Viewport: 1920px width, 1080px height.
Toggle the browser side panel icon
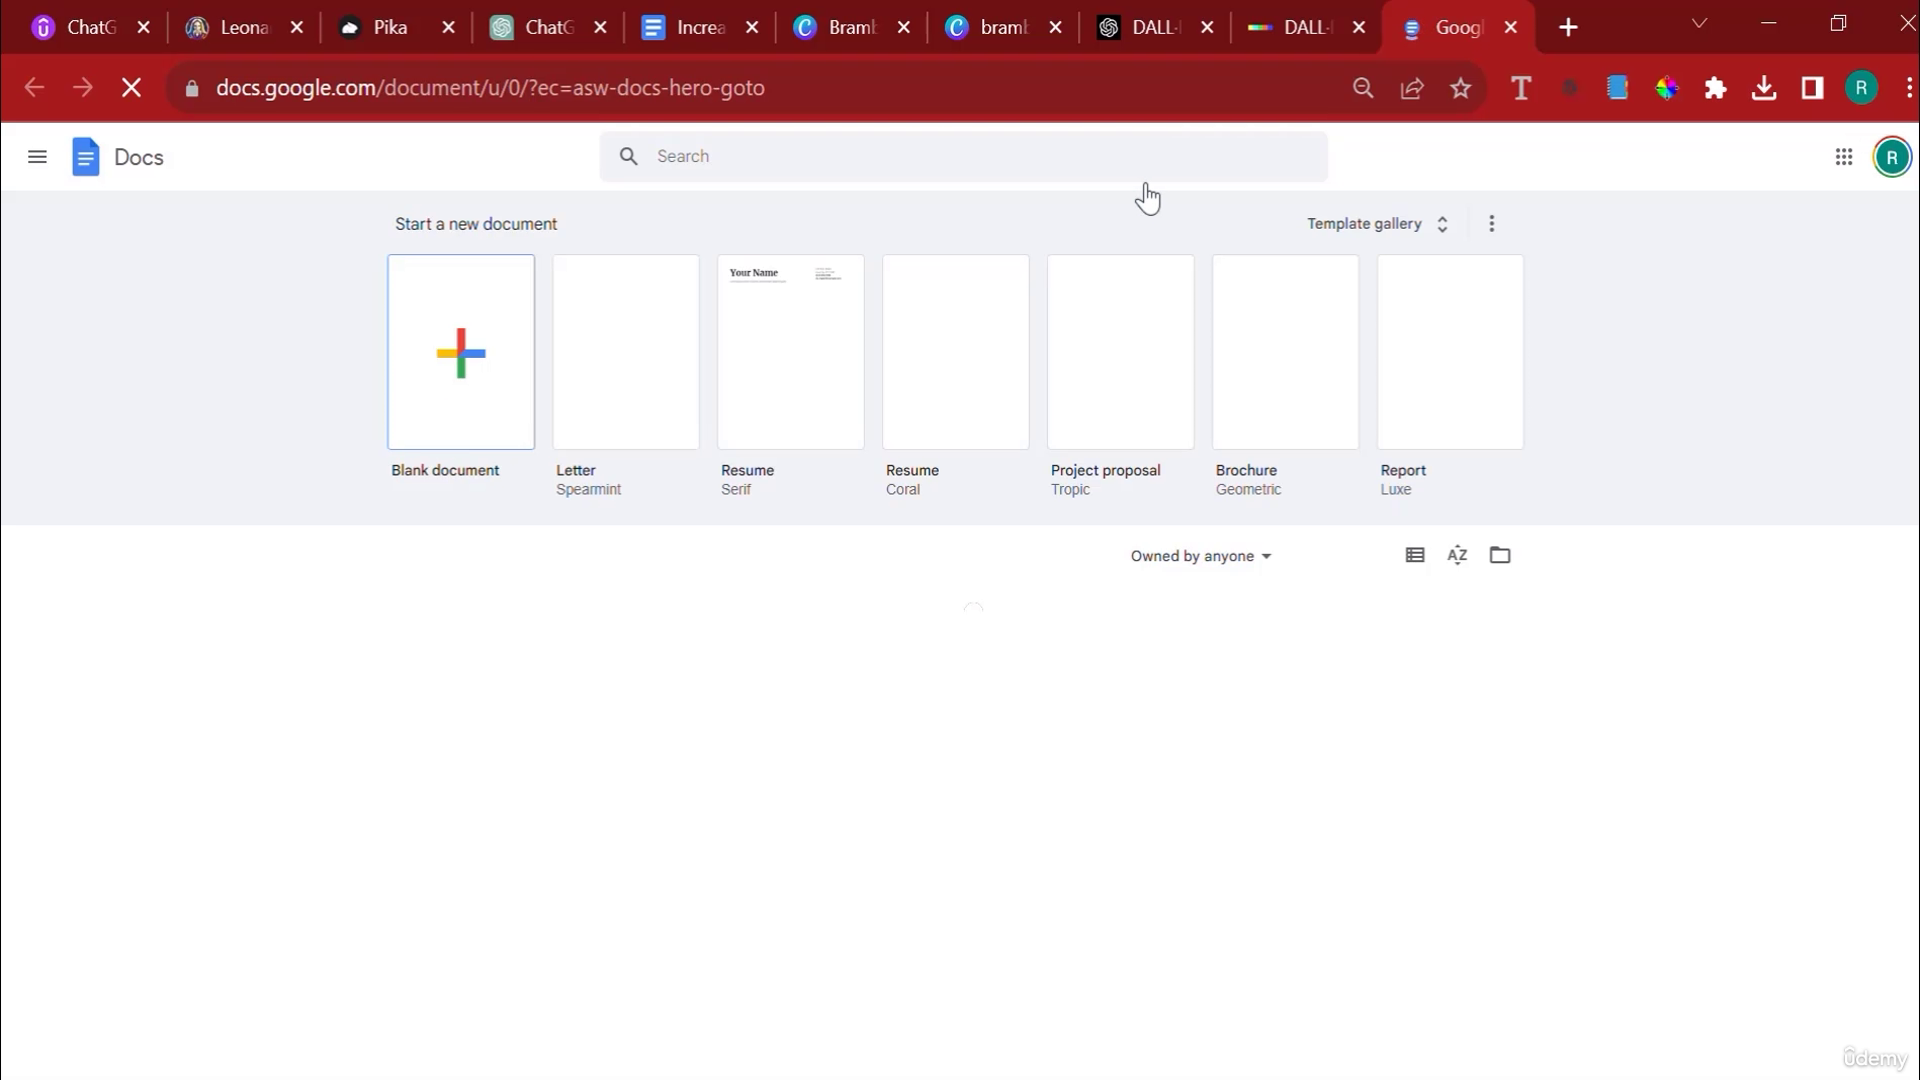coord(1812,88)
